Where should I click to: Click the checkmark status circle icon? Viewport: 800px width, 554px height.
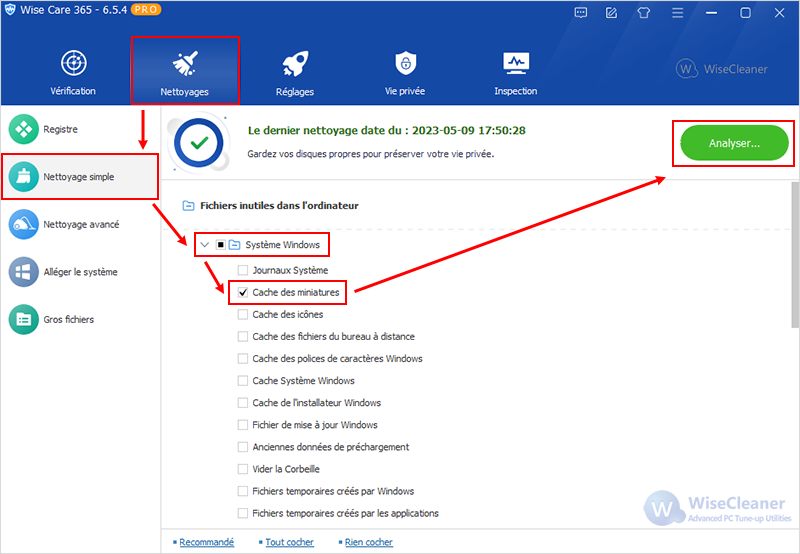pyautogui.click(x=199, y=143)
